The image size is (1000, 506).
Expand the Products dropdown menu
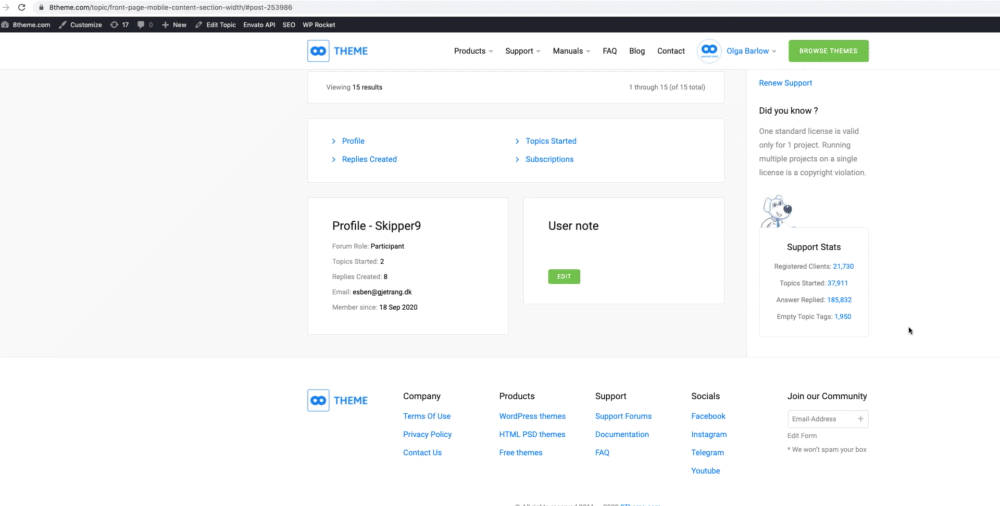click(x=473, y=51)
